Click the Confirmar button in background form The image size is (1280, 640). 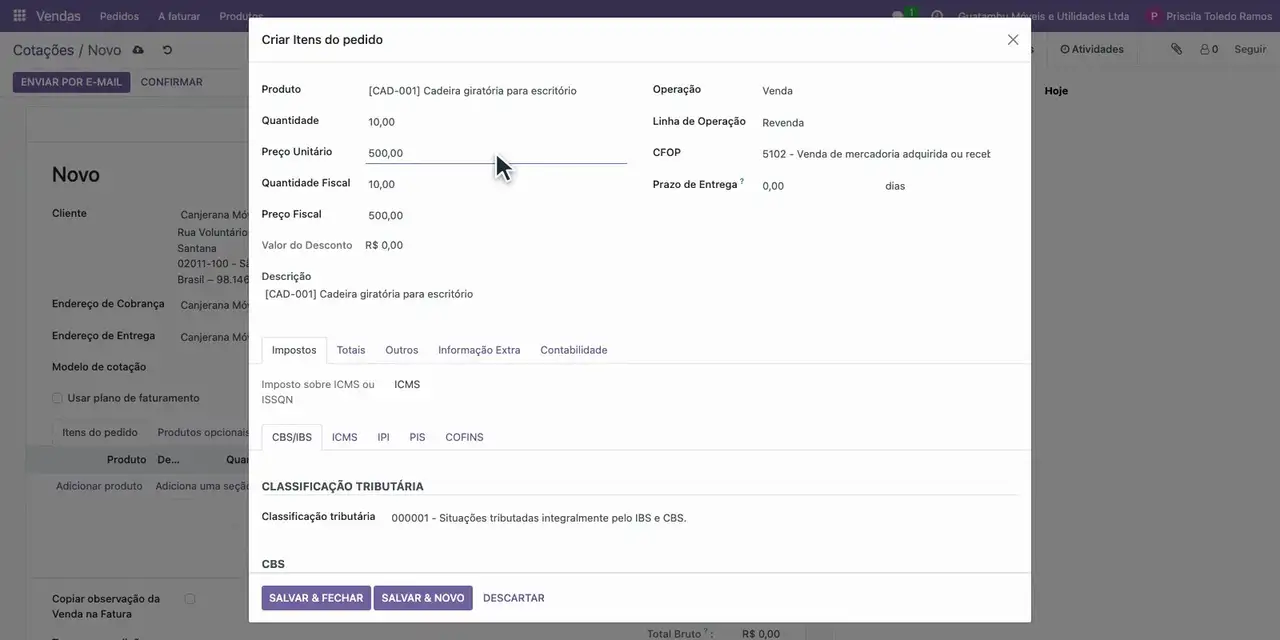pos(172,82)
